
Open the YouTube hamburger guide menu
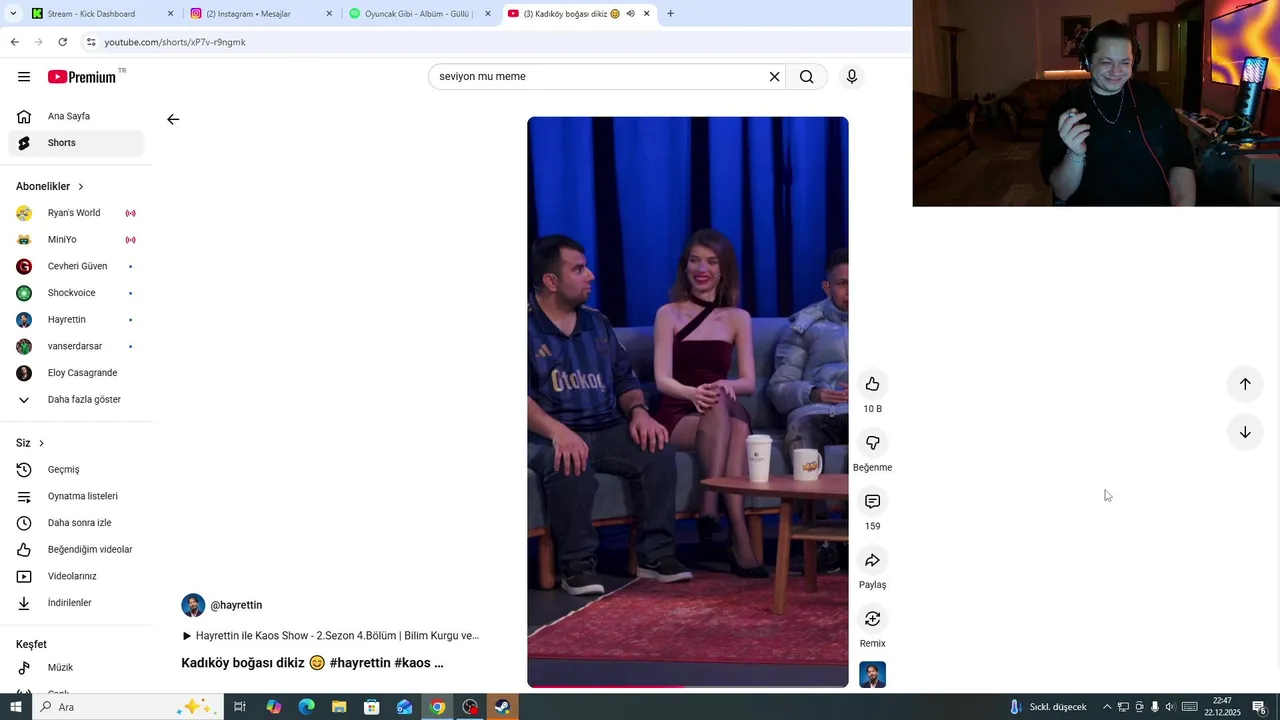[x=24, y=77]
